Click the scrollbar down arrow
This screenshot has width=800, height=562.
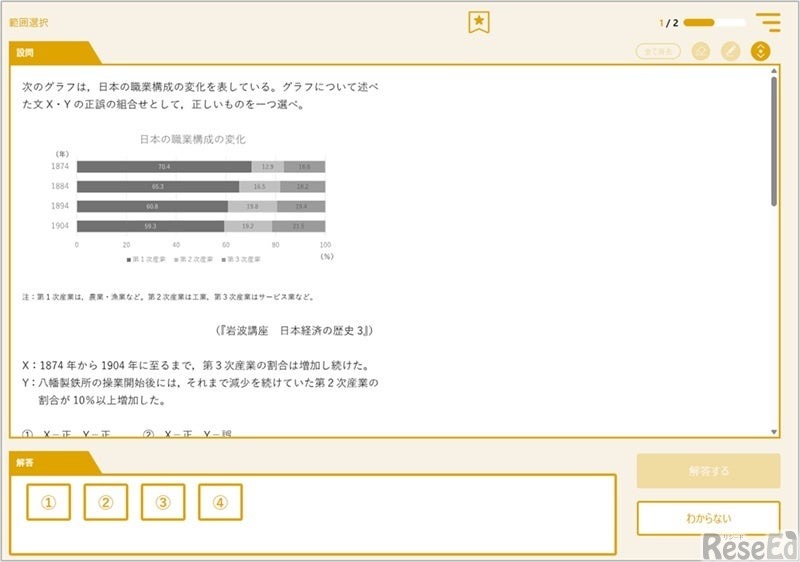pos(774,432)
